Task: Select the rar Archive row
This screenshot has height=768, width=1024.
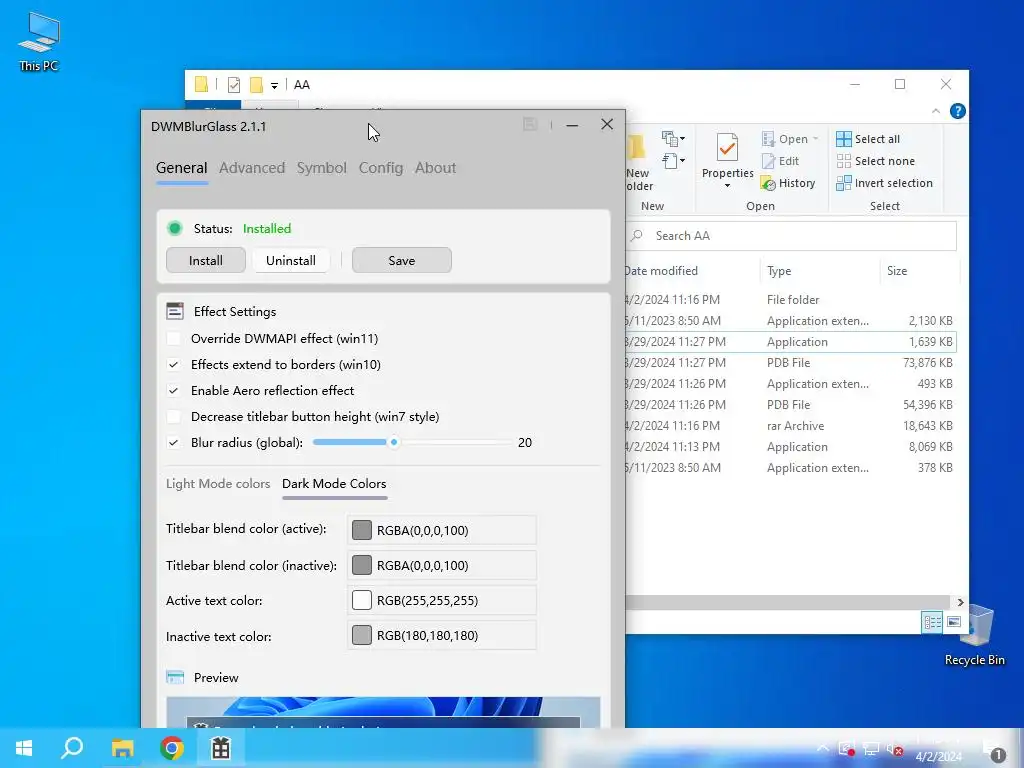Action: (x=792, y=426)
